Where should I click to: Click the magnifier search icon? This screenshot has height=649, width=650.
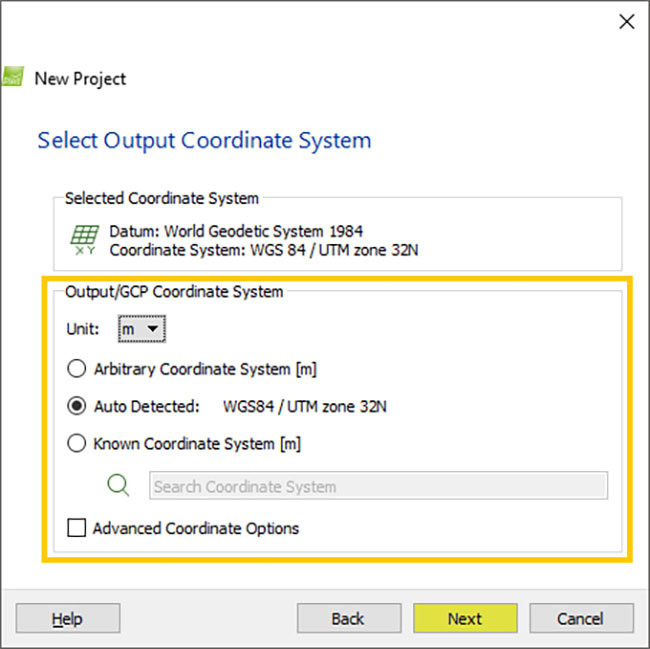118,485
